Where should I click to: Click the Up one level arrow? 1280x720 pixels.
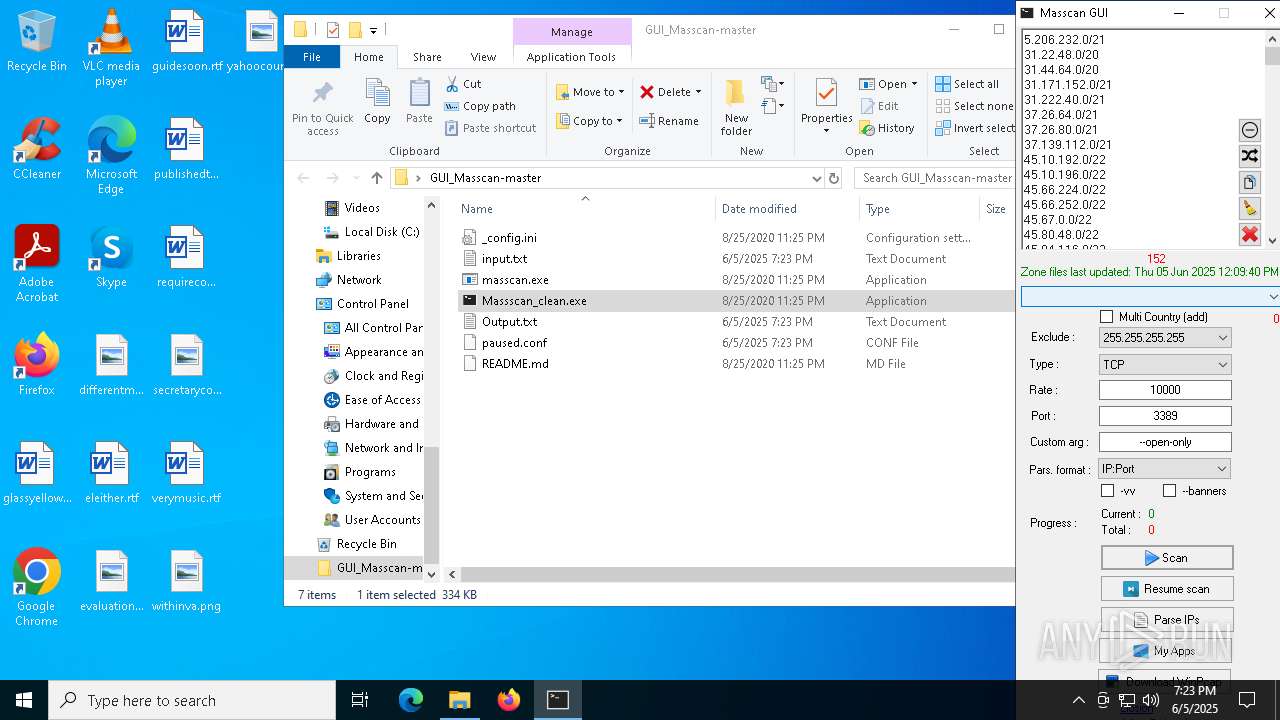point(376,178)
